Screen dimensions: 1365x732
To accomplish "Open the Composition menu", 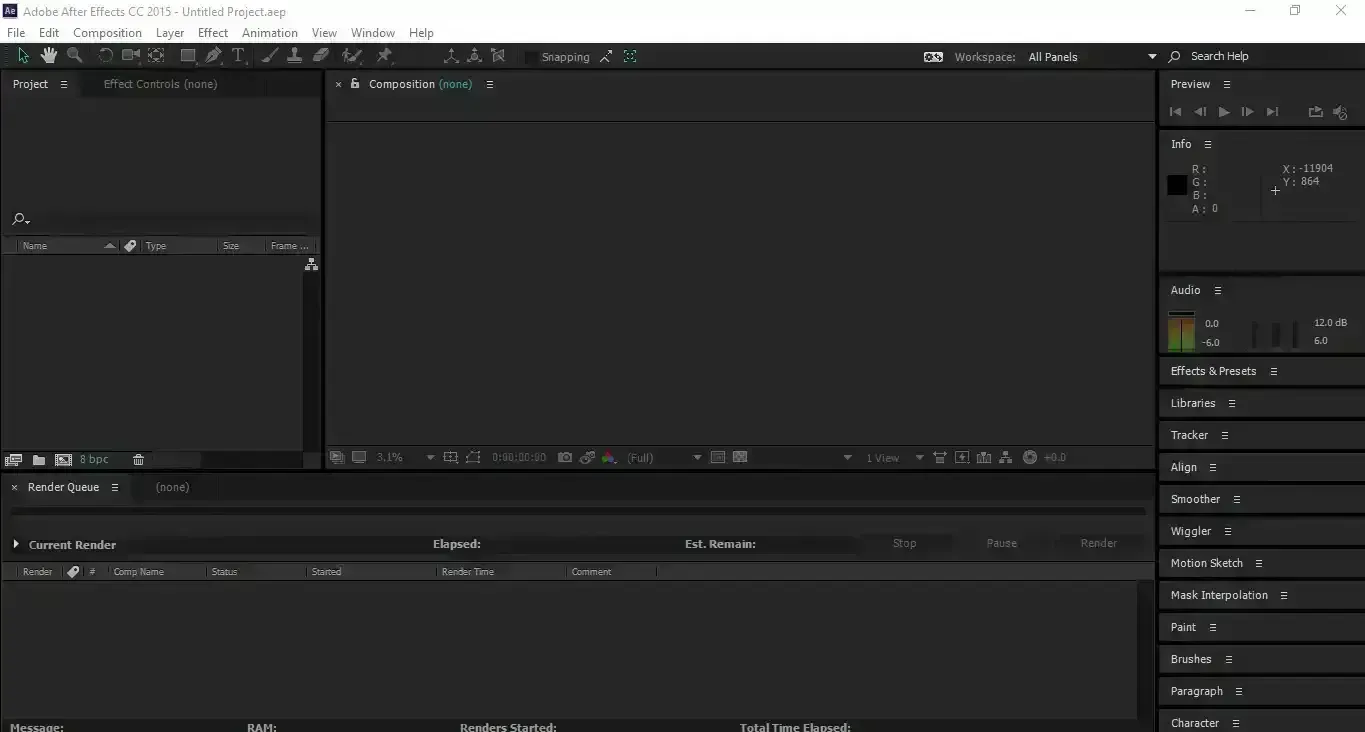I will [x=107, y=32].
